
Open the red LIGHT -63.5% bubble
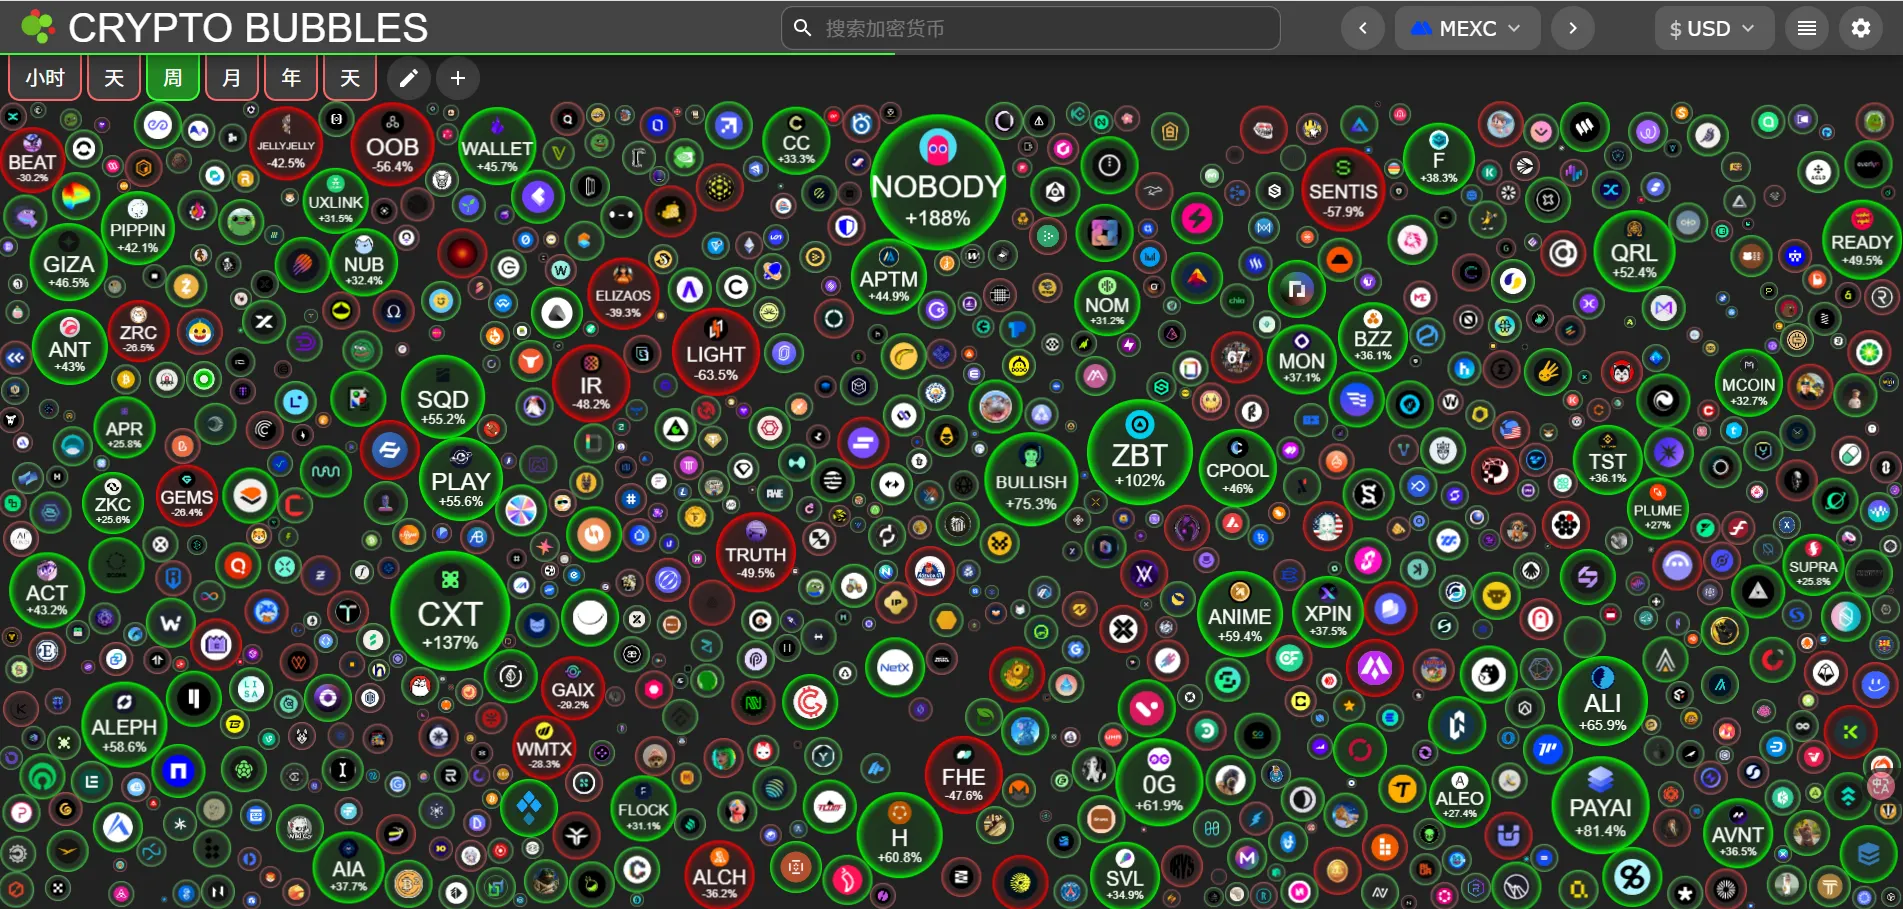tap(715, 354)
